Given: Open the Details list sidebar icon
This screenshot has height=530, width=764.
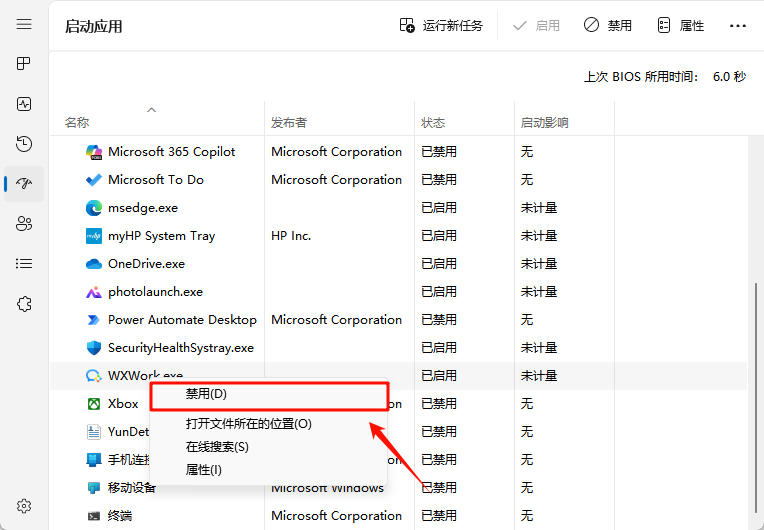Looking at the screenshot, I should (24, 264).
